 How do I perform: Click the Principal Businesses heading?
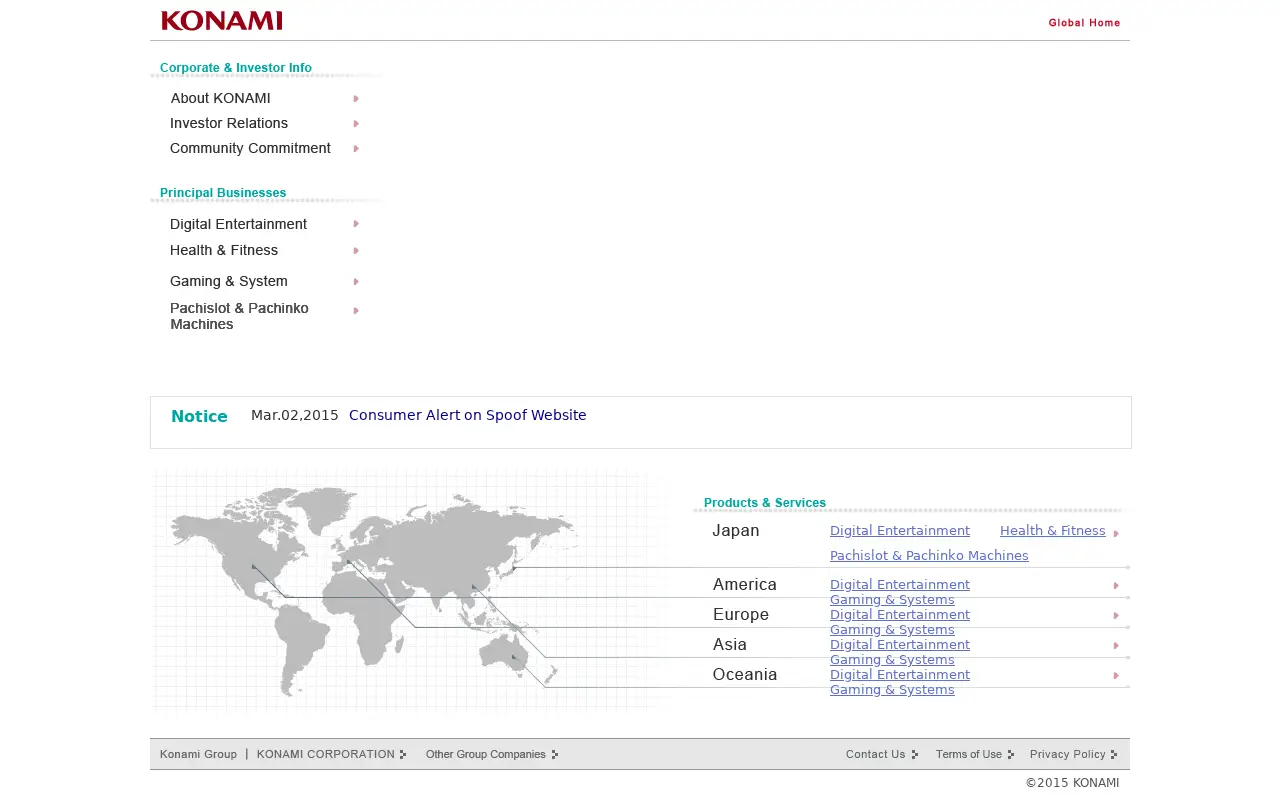pos(223,193)
